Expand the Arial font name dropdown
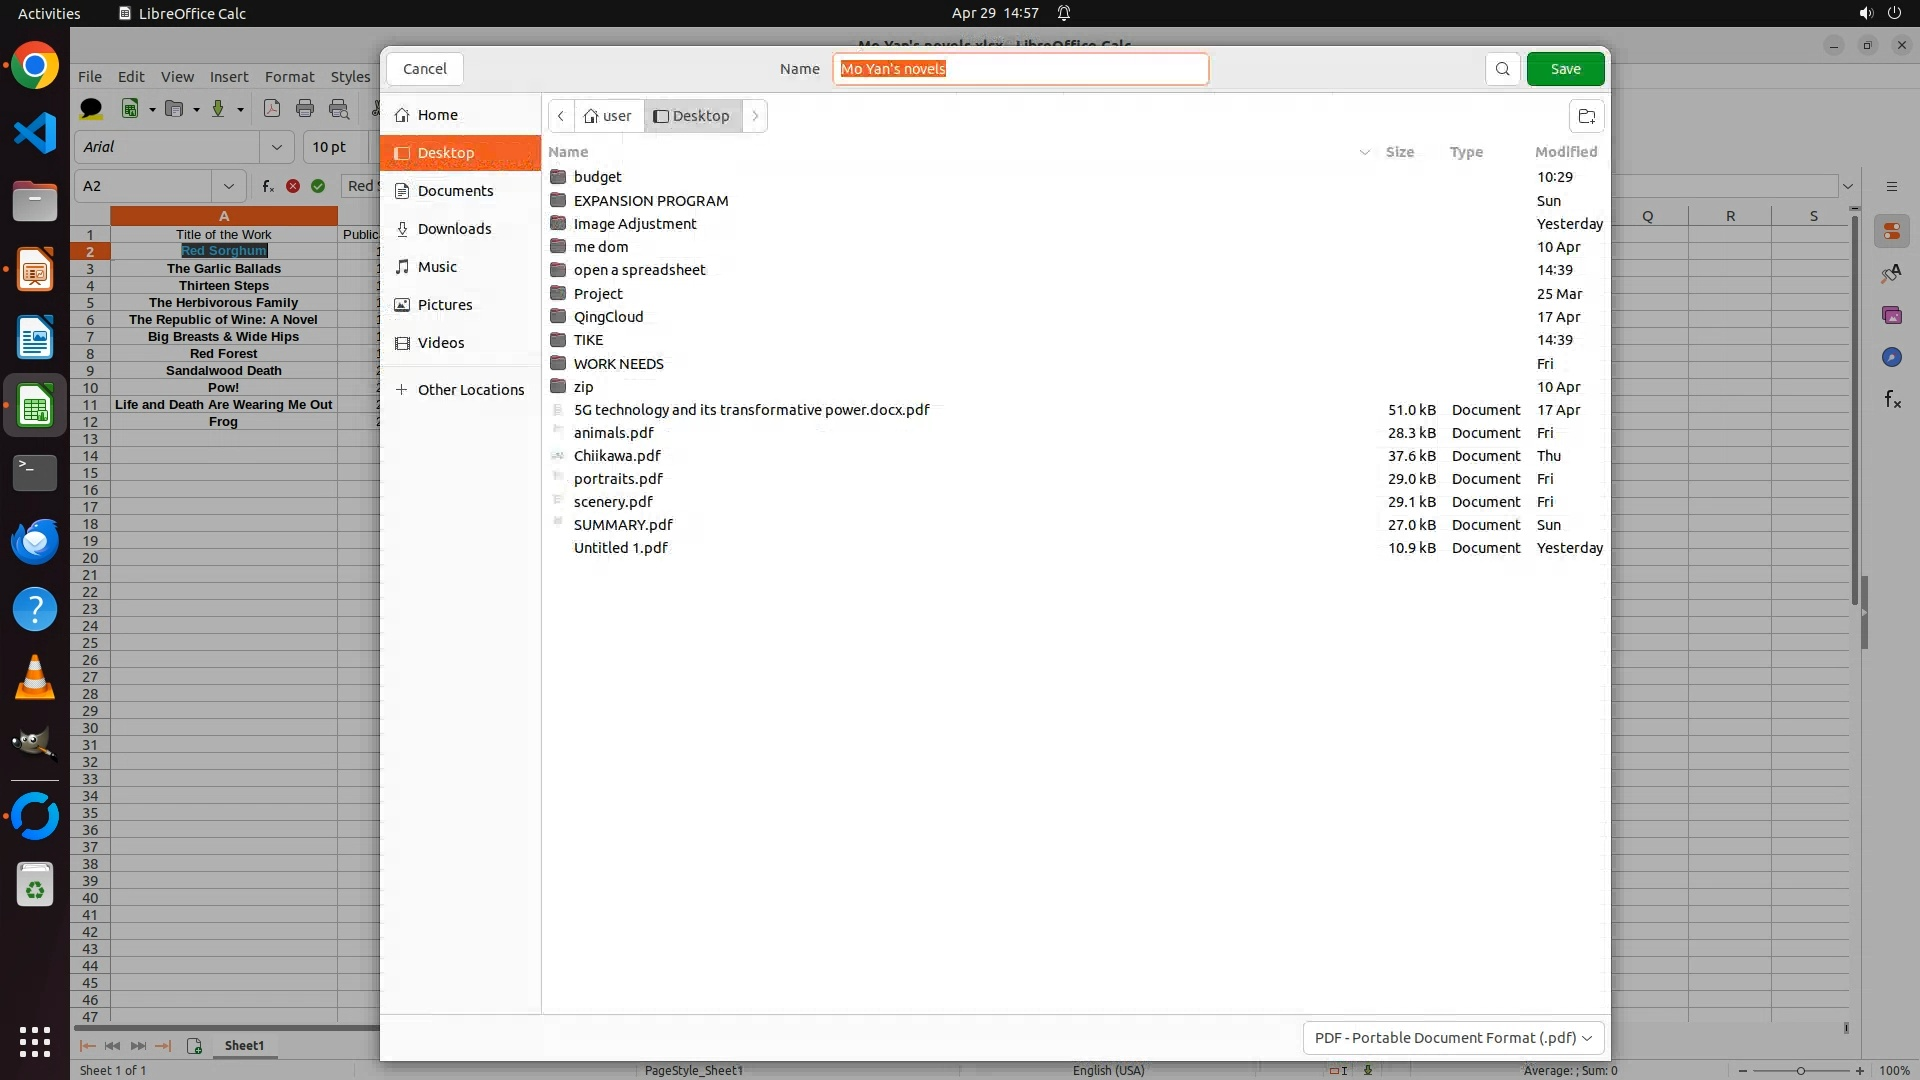1920x1080 pixels. 276,147
